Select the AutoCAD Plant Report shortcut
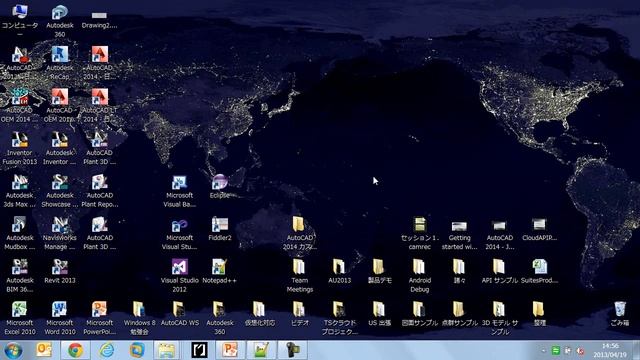Viewport: 640px width, 360px height. 99,191
